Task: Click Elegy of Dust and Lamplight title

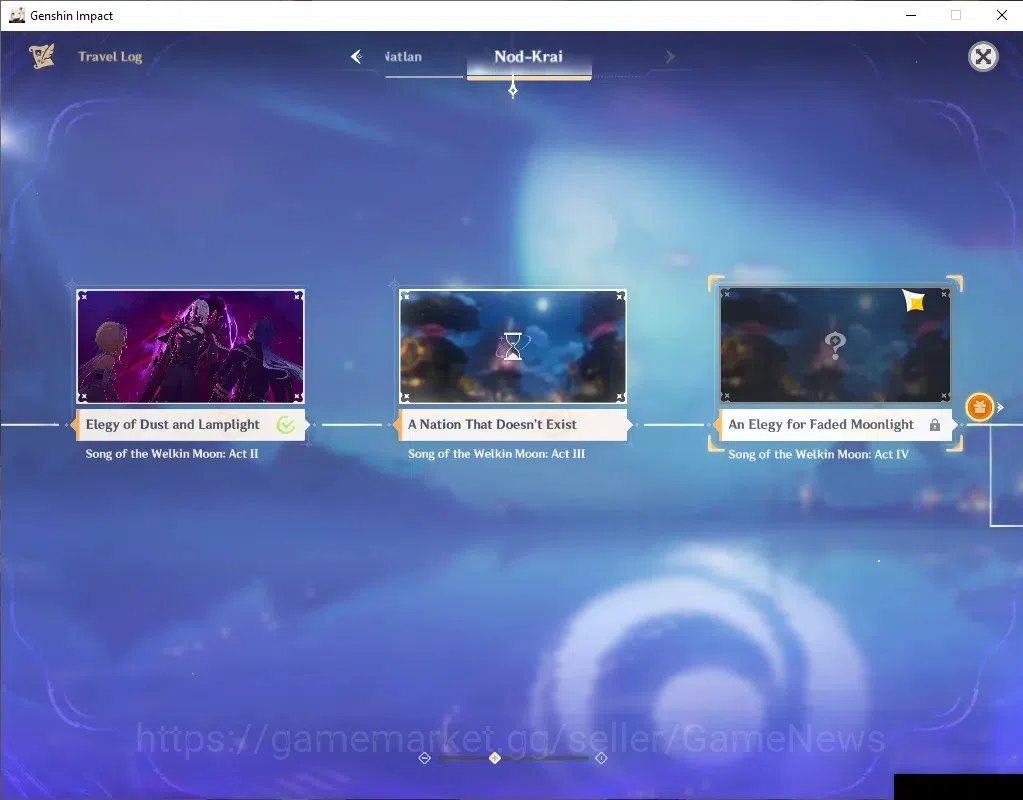Action: [173, 424]
